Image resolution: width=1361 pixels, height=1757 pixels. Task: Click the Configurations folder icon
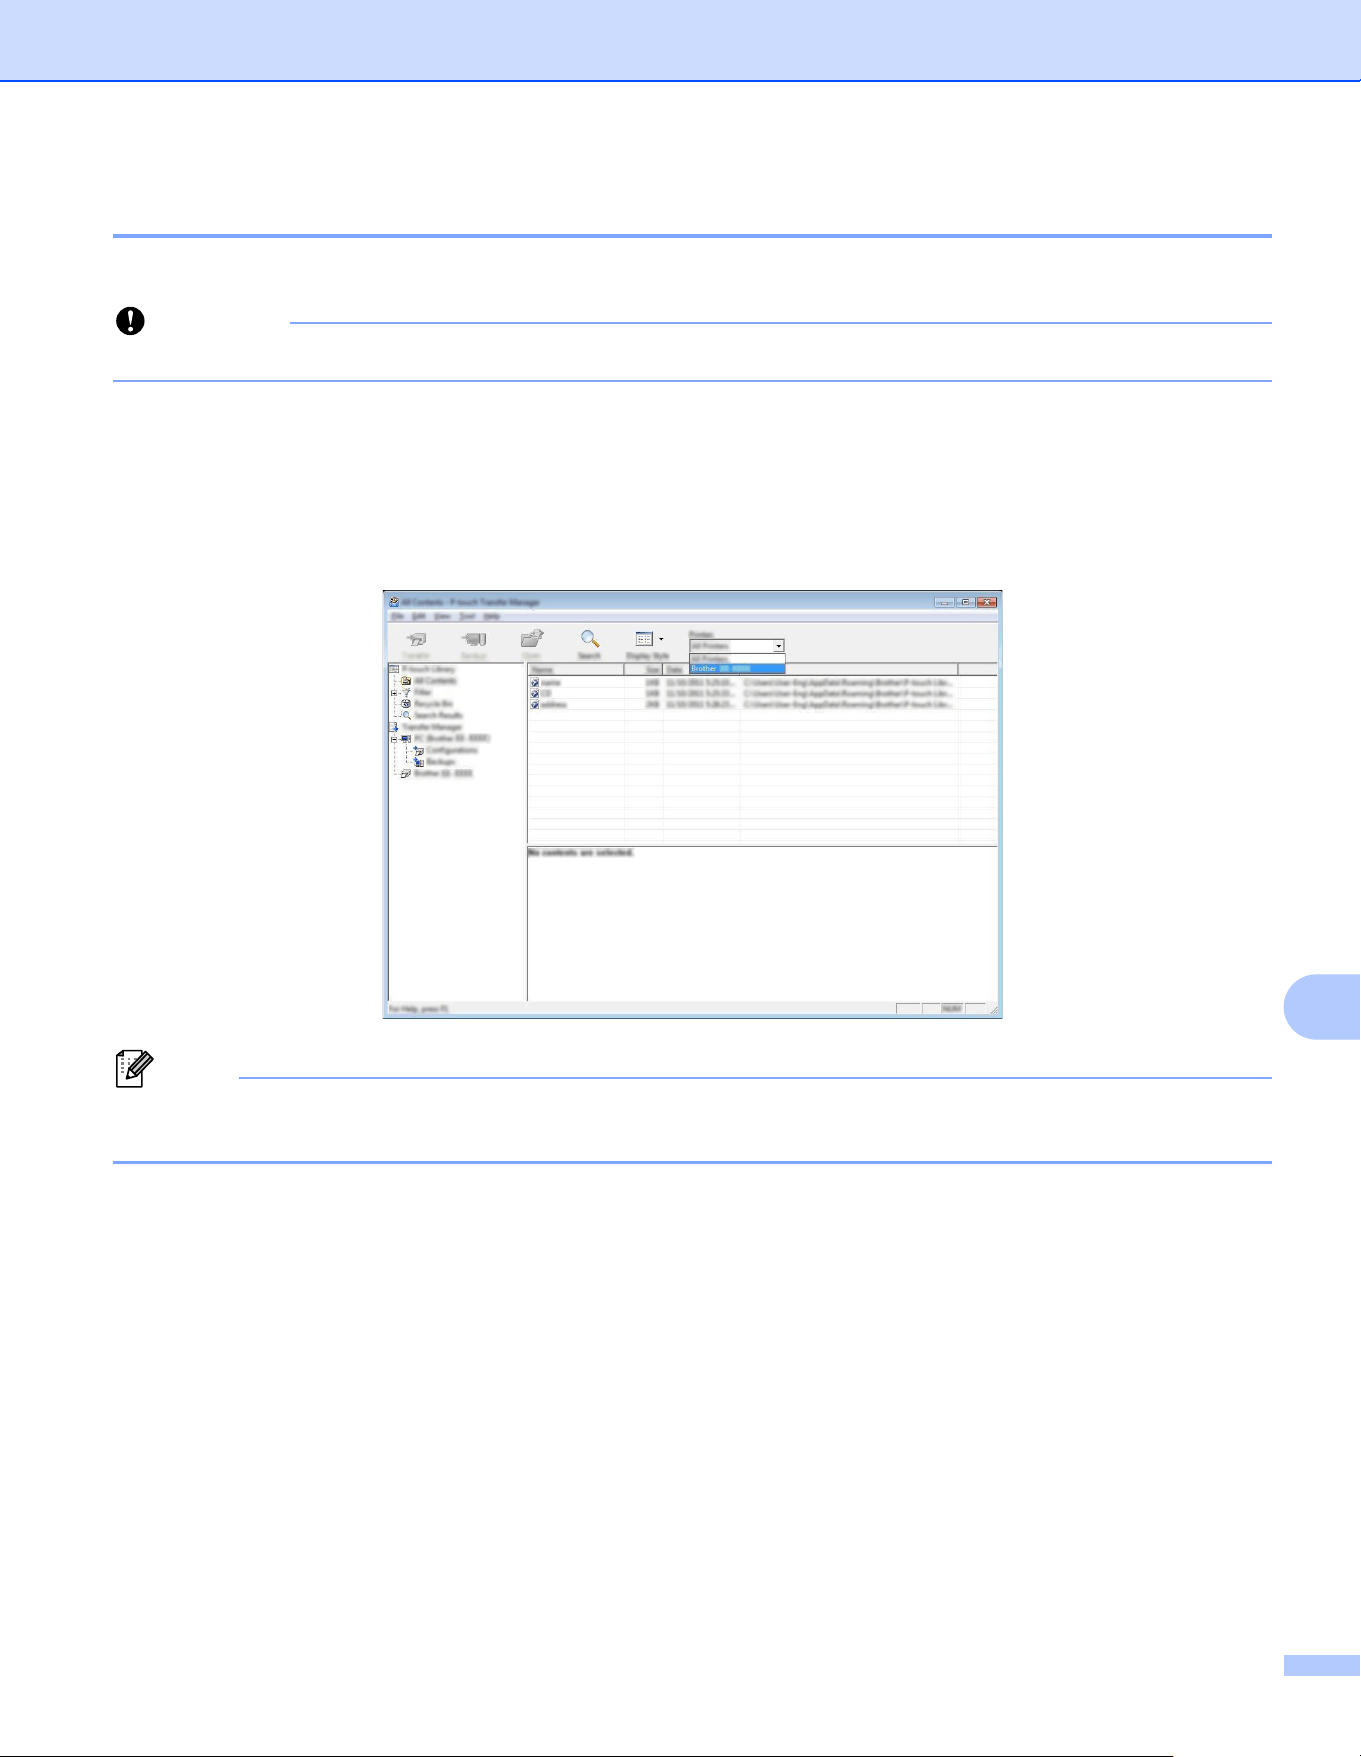click(419, 750)
